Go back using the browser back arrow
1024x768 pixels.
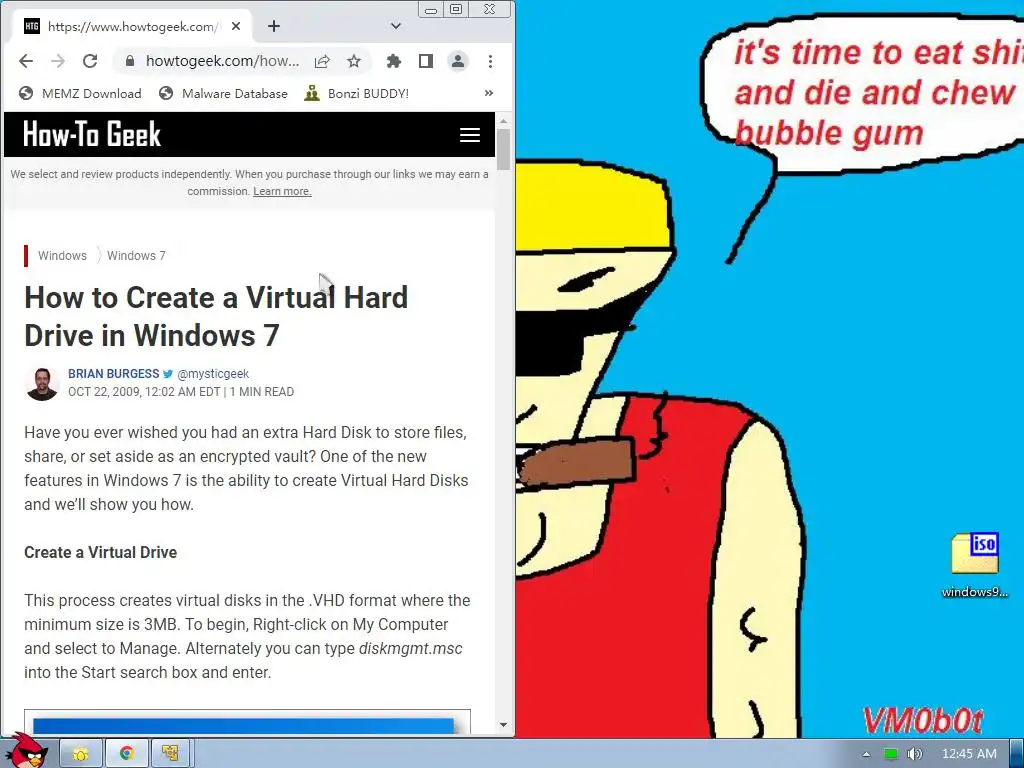[25, 61]
